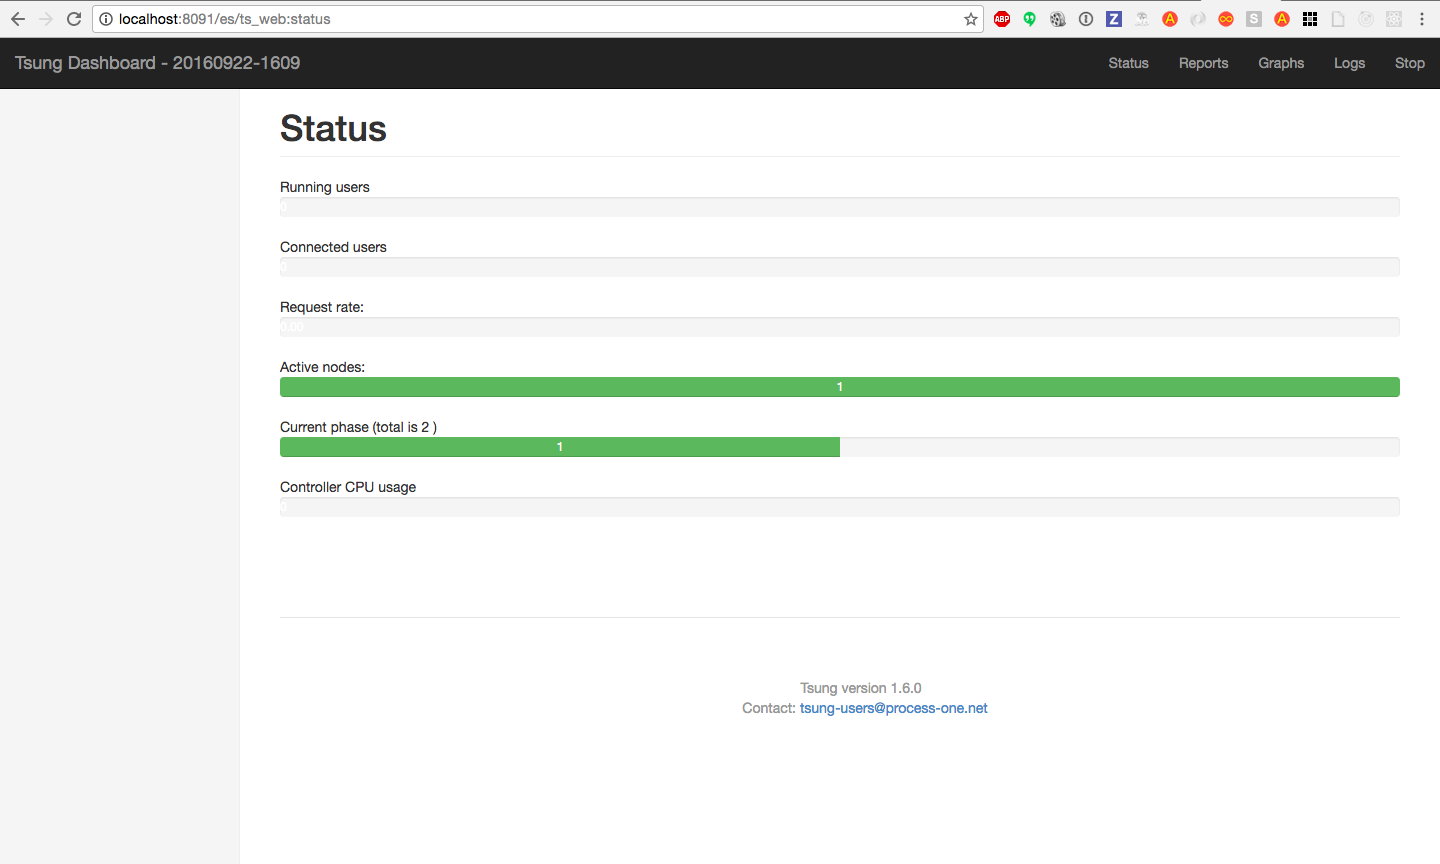Click the grey S extension icon

1254,19
